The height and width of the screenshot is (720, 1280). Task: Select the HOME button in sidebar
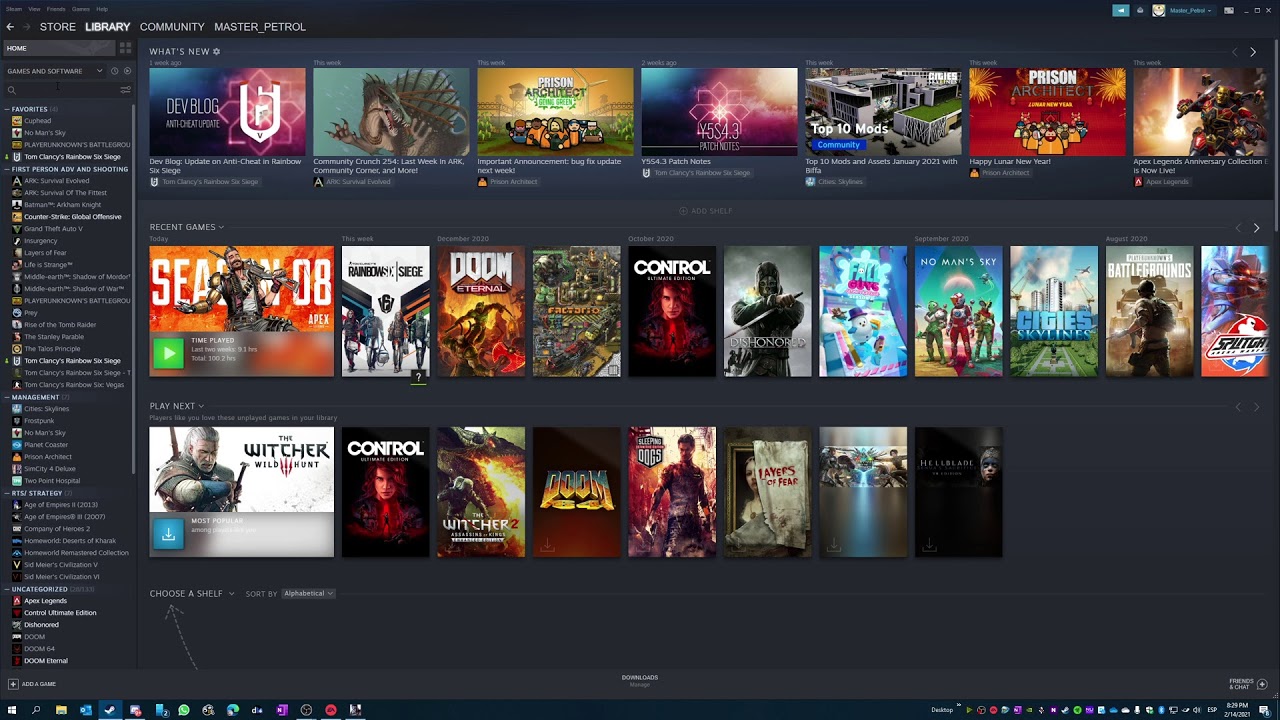coord(58,48)
